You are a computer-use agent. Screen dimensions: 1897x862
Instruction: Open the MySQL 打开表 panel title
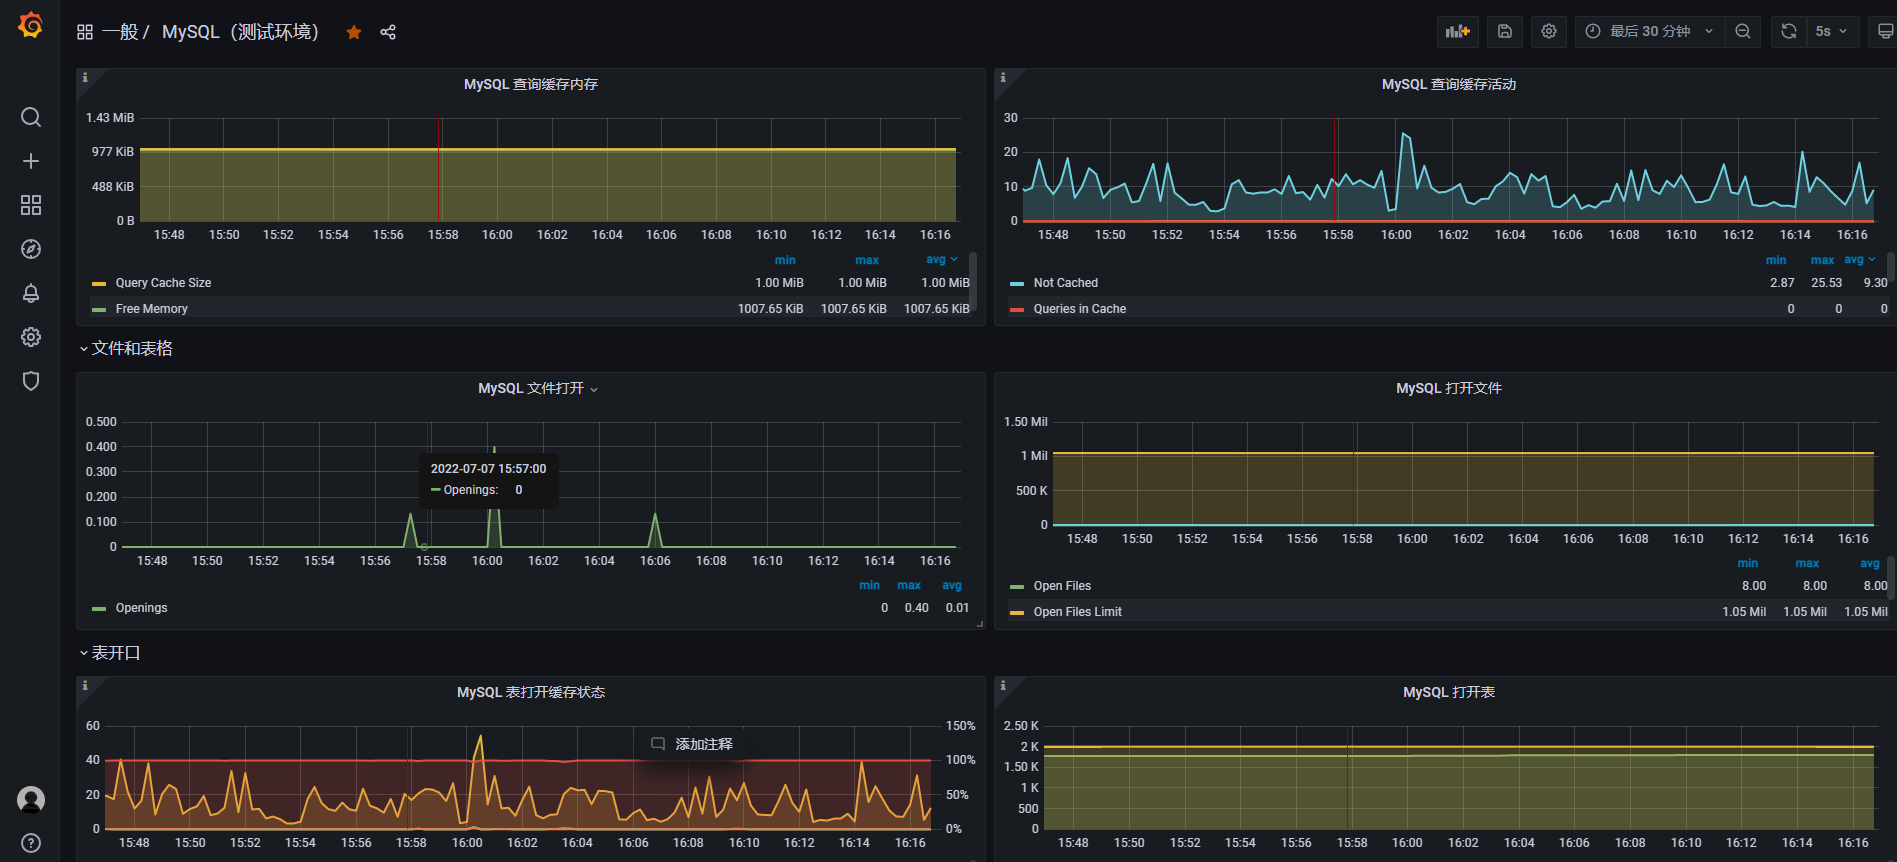point(1449,692)
